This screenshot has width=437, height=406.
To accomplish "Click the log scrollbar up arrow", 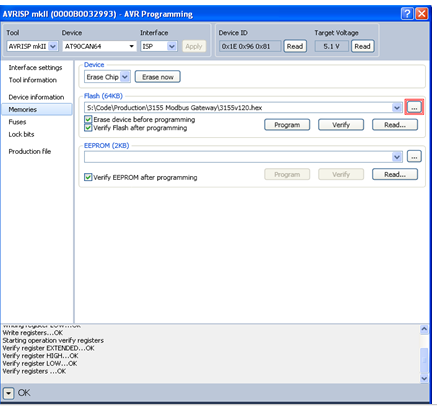I will [x=424, y=329].
